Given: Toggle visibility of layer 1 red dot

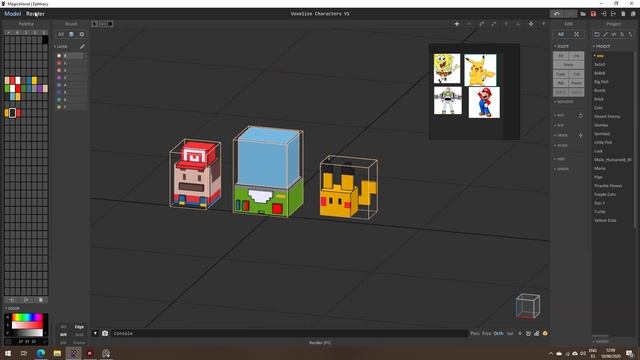Looking at the screenshot, I should point(59,63).
